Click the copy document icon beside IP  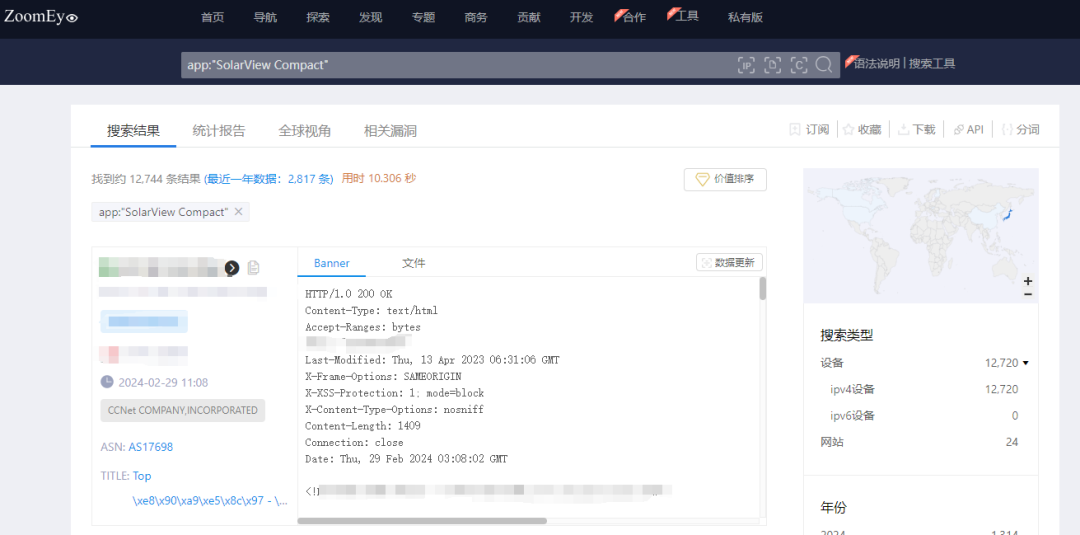253,268
